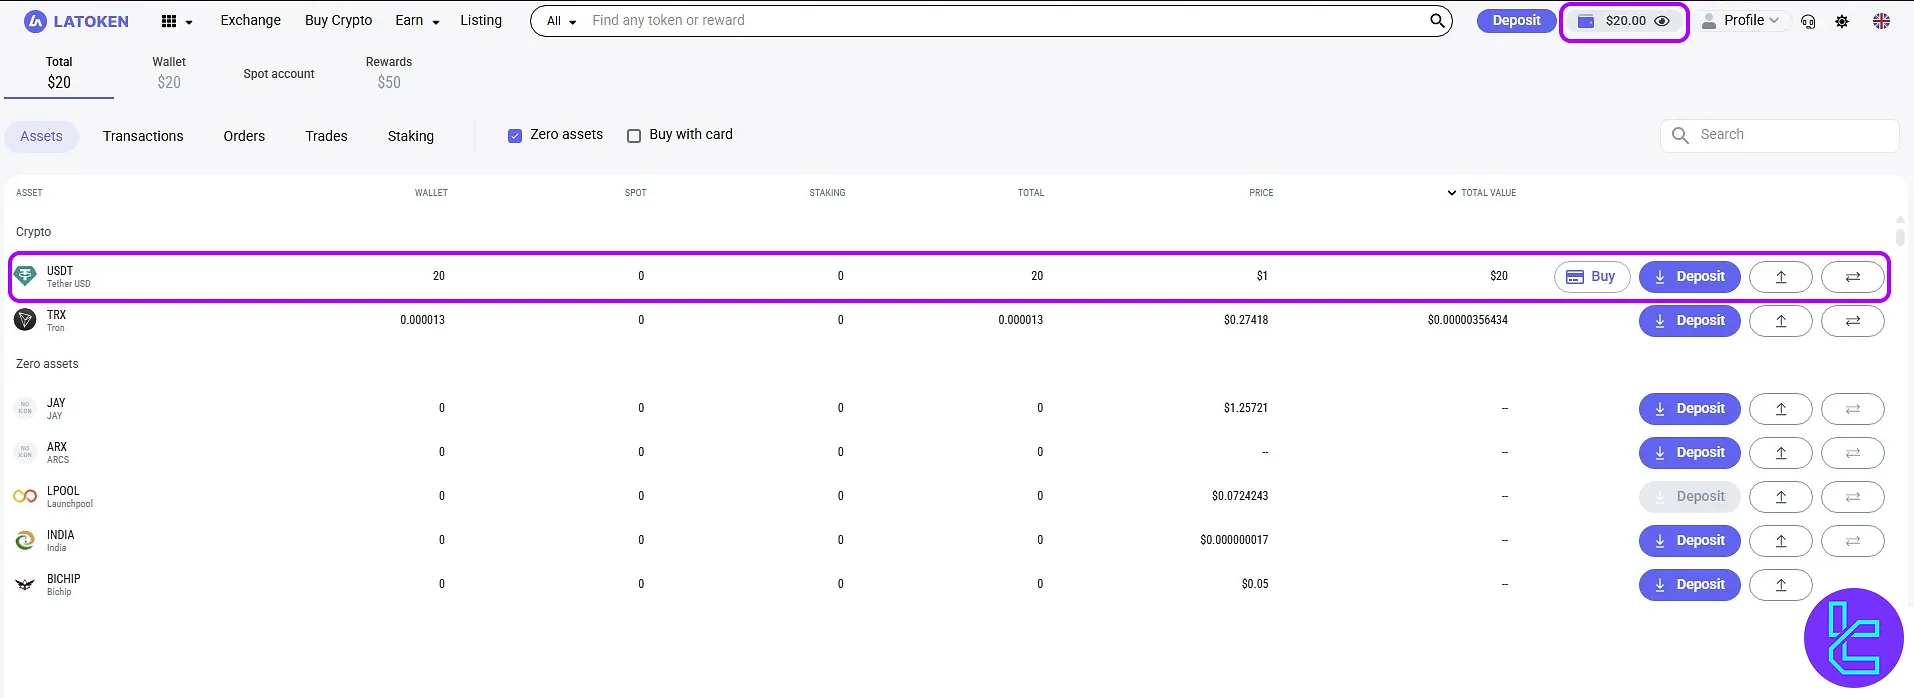
Task: Open the LATOKEN logo home link
Action: [77, 21]
